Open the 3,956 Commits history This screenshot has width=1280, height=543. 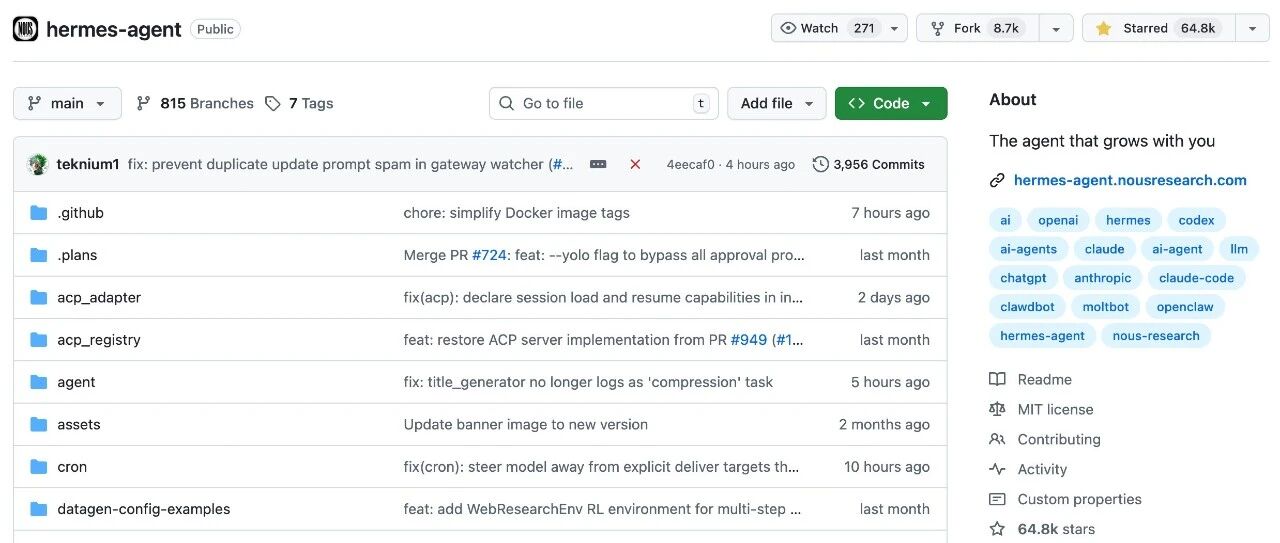[869, 164]
